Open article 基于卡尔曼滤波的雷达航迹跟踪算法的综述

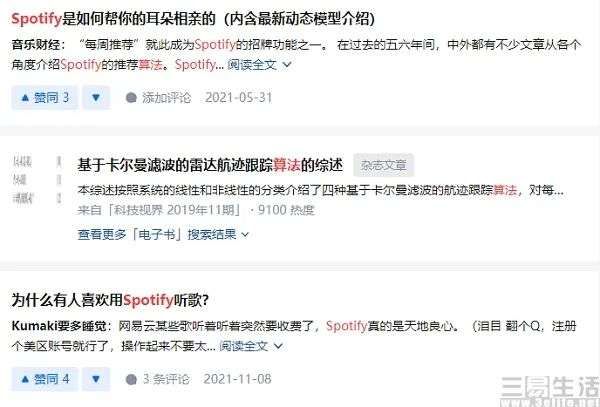[210, 165]
